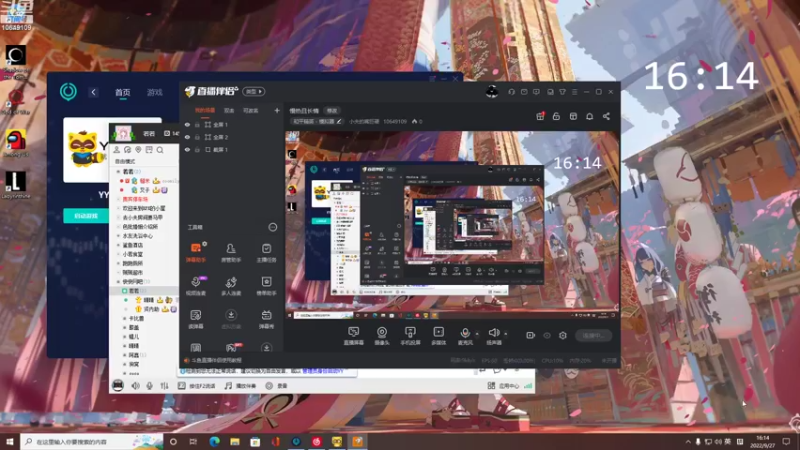Mute microphone in YY channel bottom bar
800x450 pixels.
149,386
